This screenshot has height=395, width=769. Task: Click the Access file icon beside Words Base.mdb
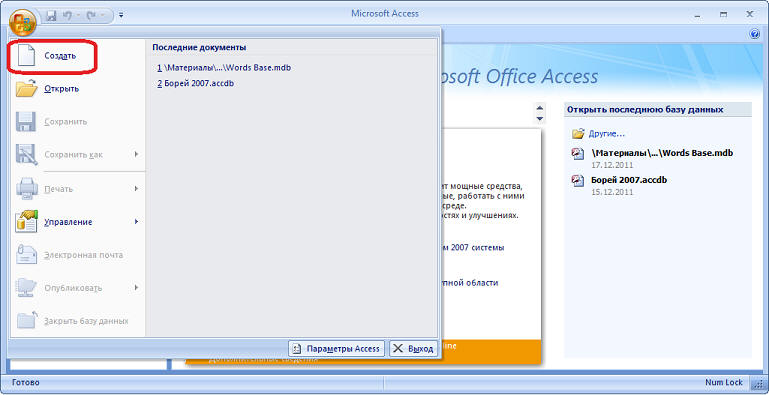coord(578,154)
